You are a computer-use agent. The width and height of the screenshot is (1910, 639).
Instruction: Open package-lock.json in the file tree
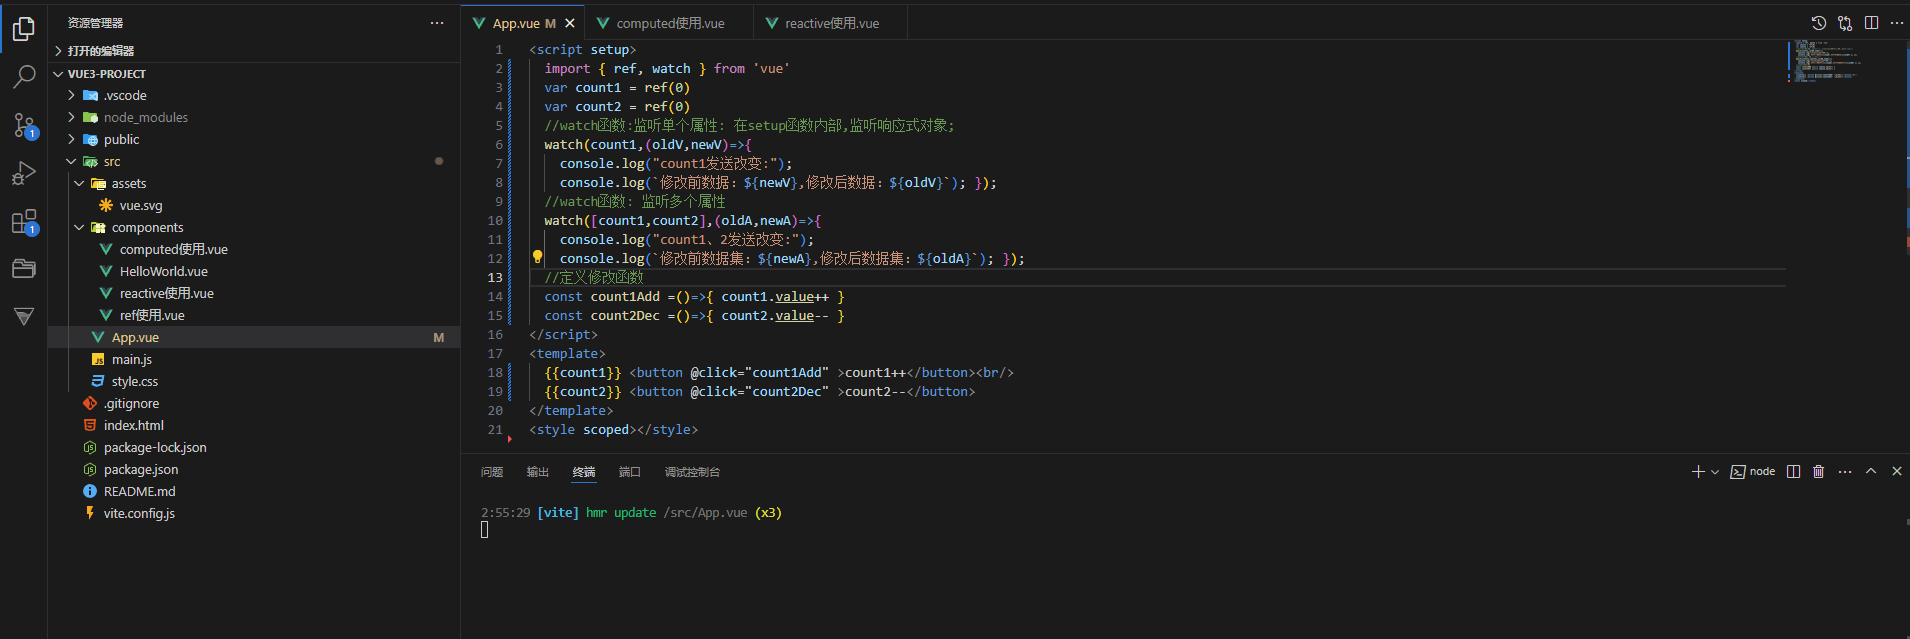(254, 447)
